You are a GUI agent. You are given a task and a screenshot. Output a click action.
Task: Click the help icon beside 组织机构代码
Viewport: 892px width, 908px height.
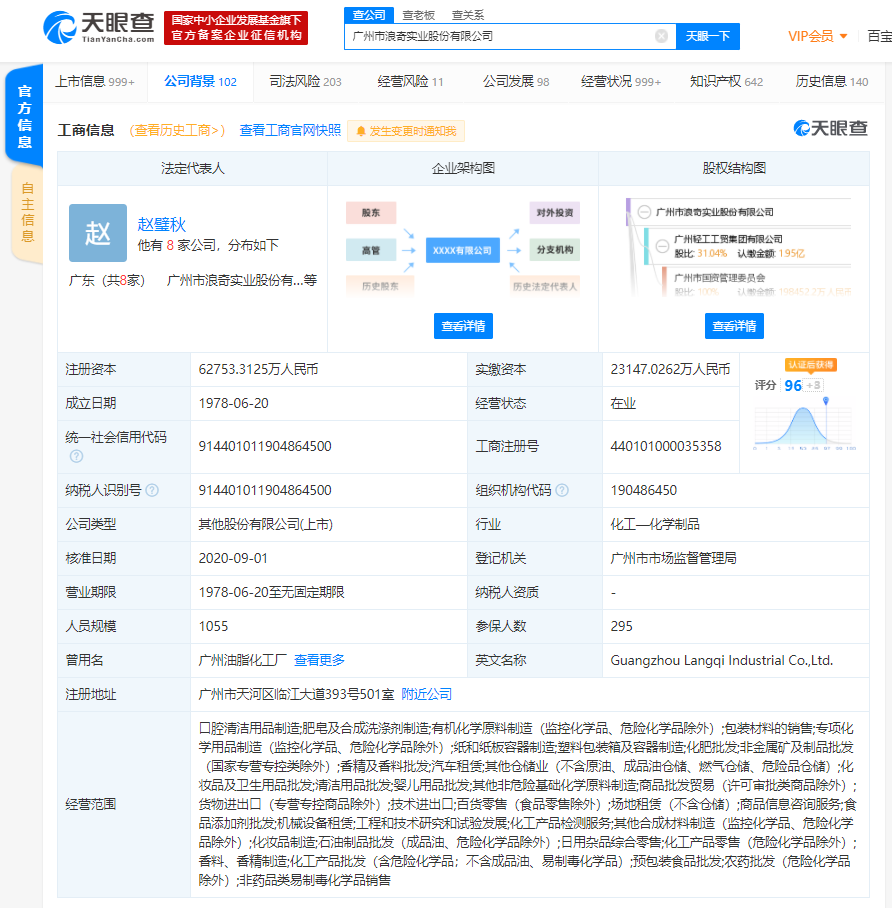click(562, 490)
